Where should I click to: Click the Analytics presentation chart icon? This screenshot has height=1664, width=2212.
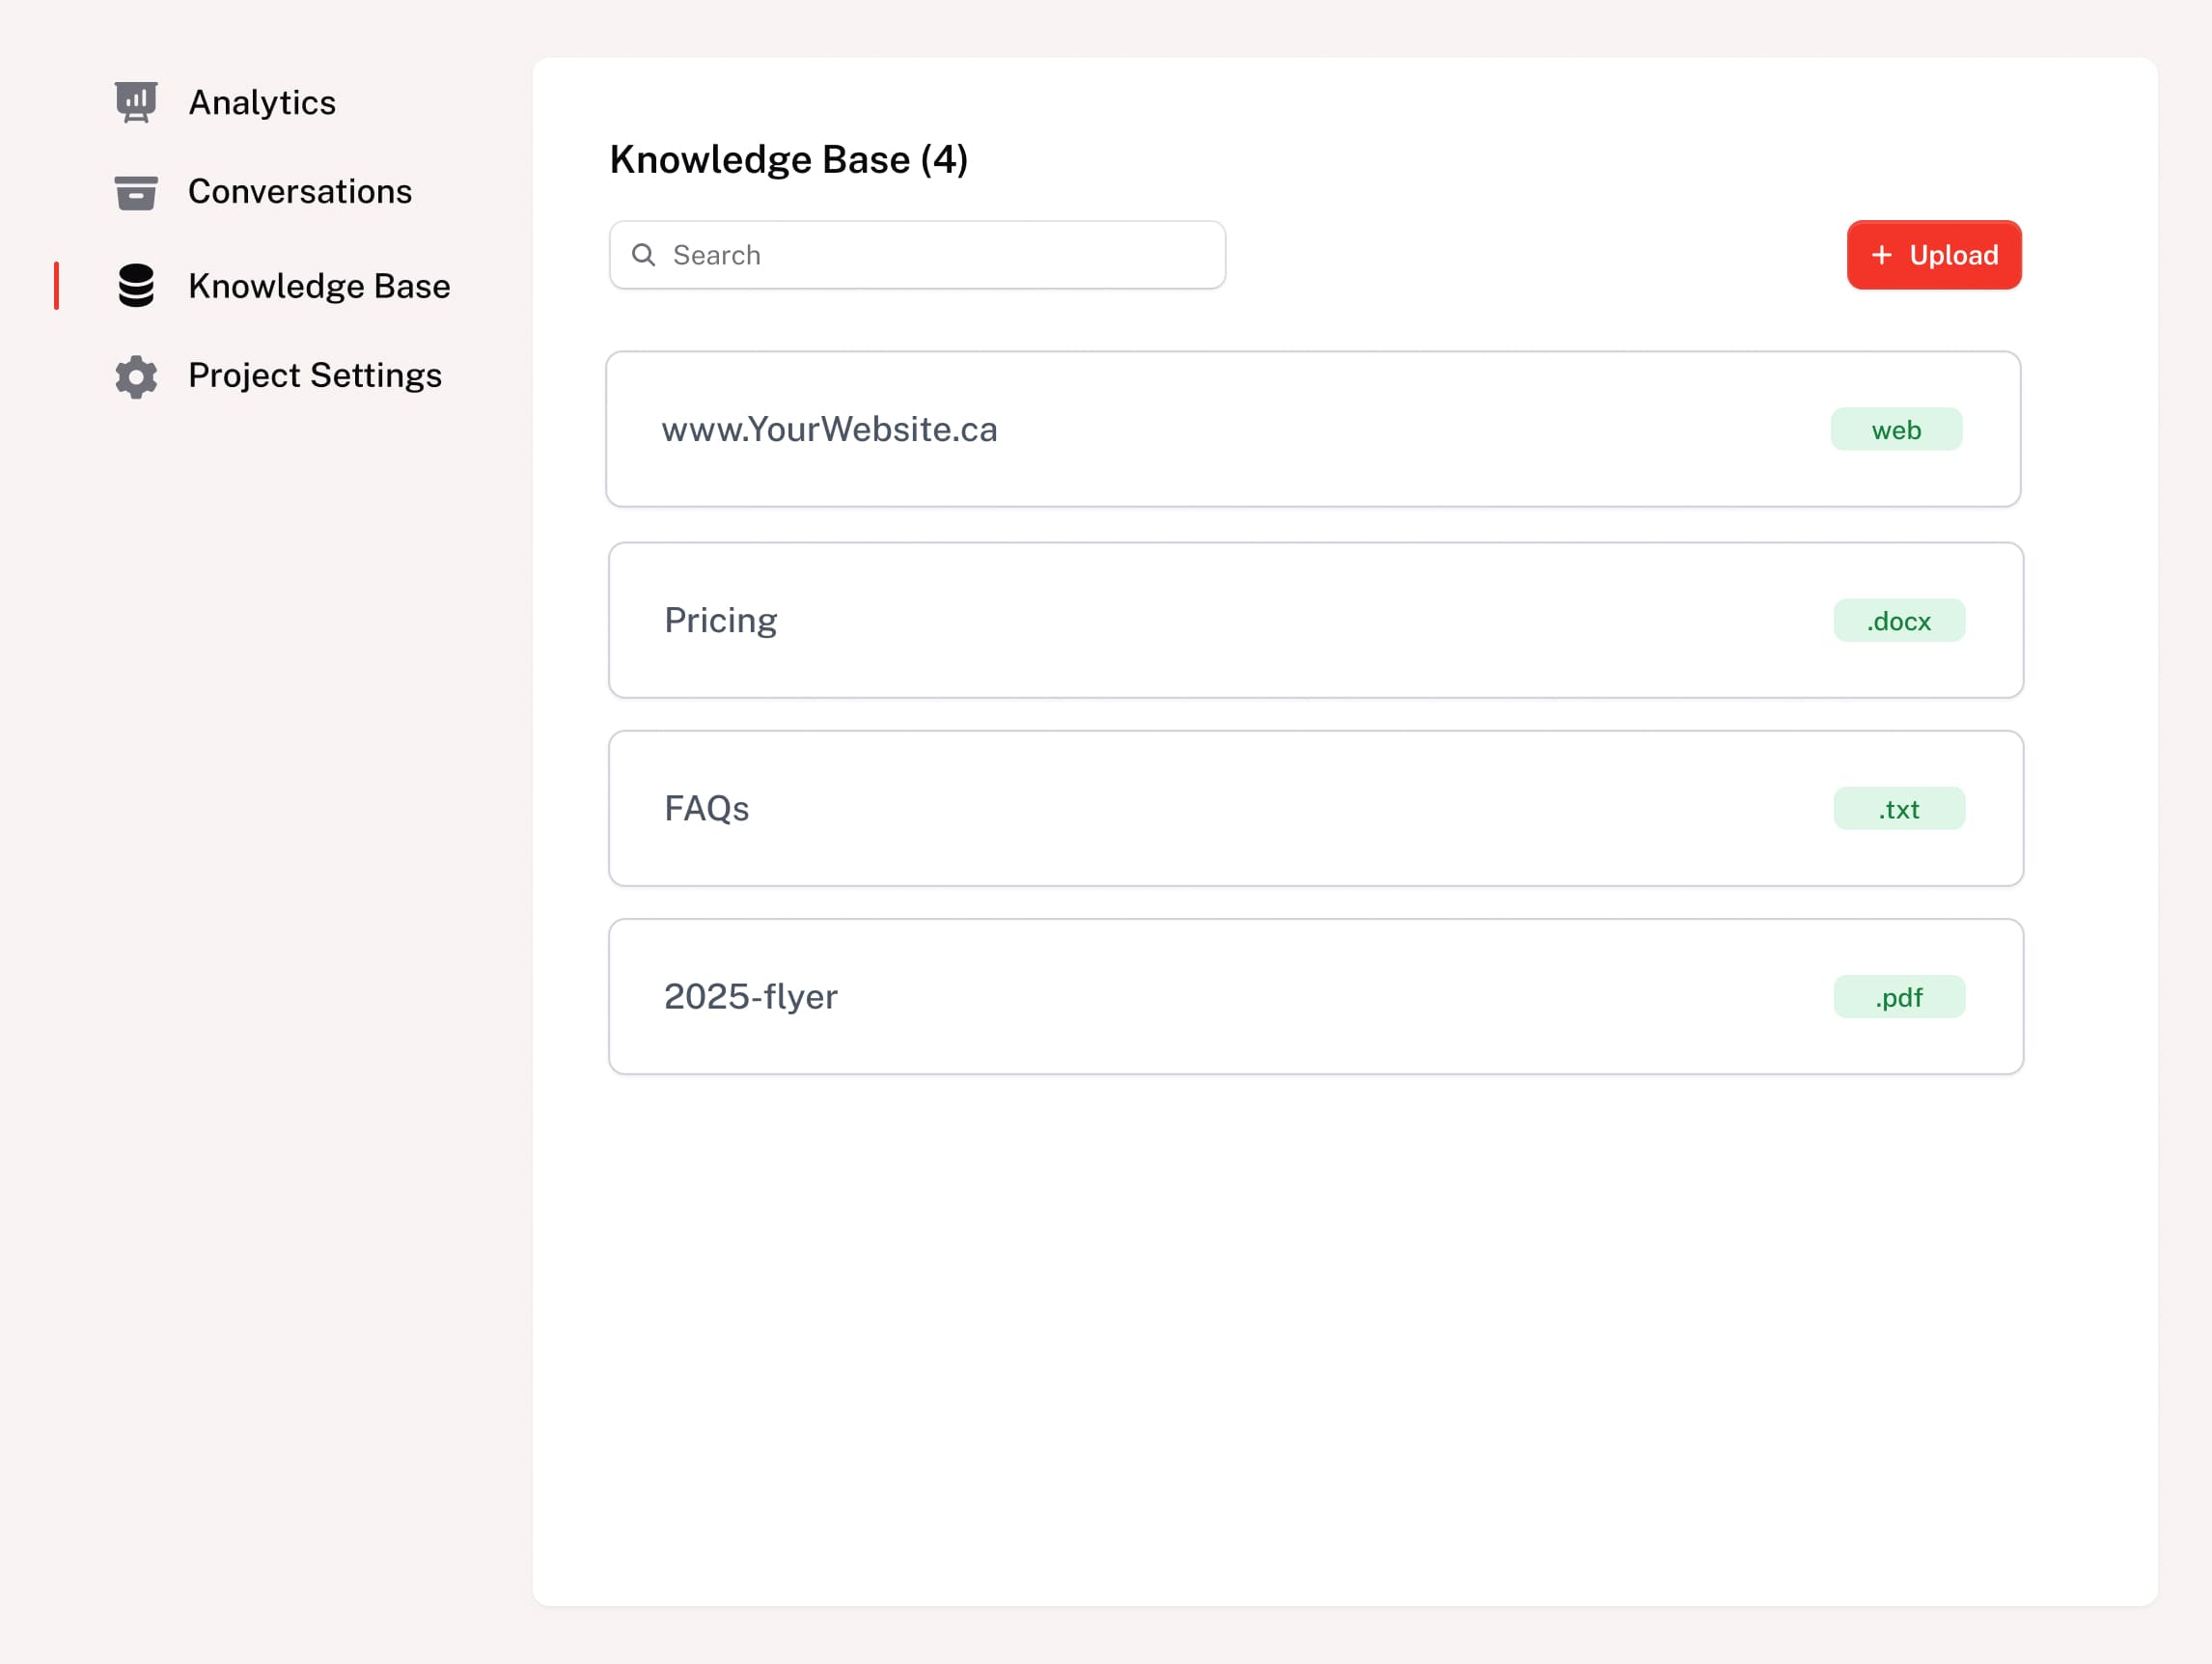pyautogui.click(x=136, y=102)
